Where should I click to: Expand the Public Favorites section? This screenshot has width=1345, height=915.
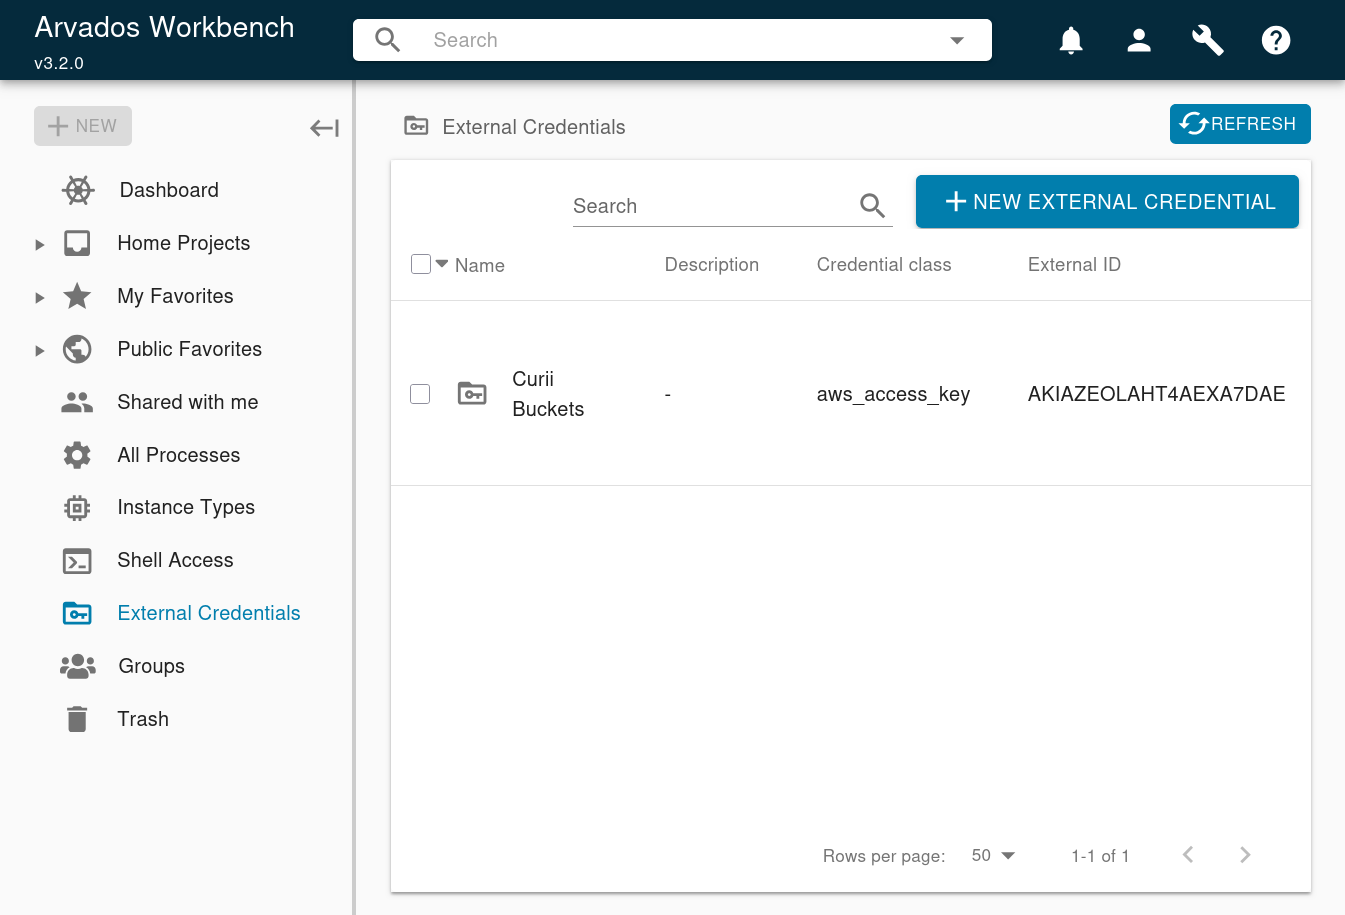[x=39, y=349]
